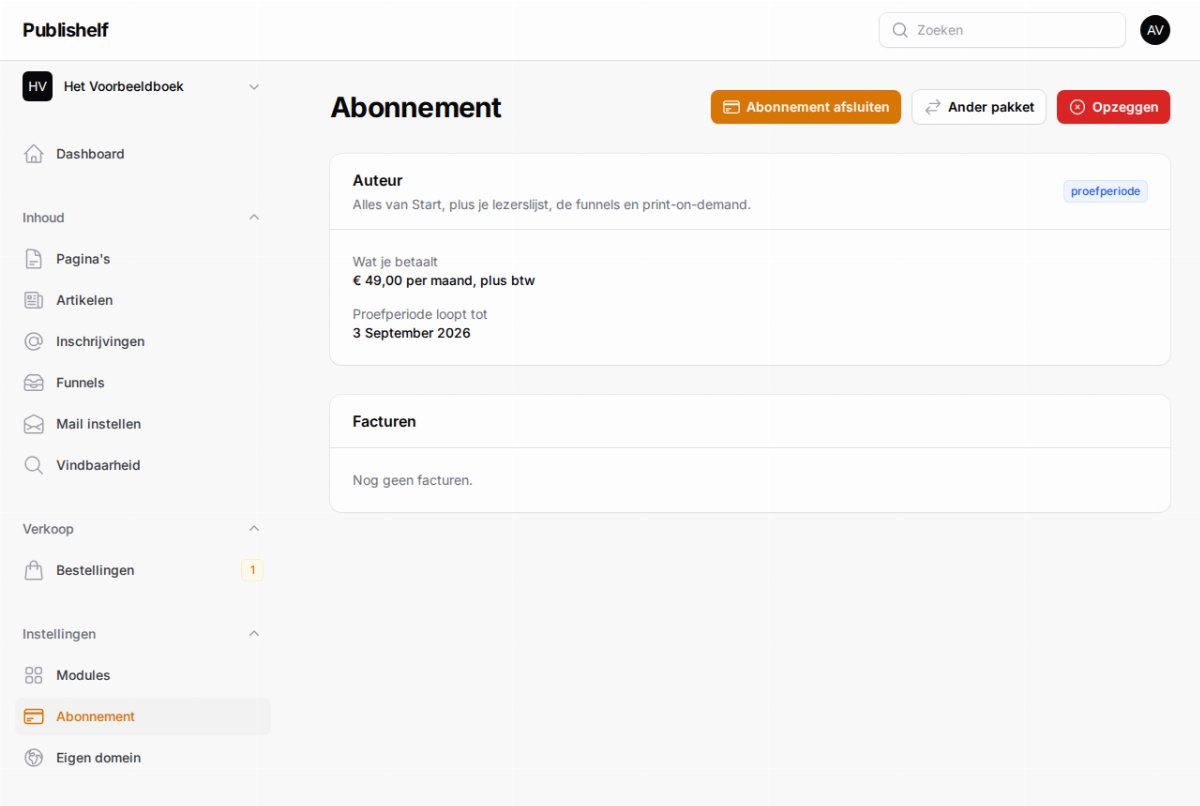This screenshot has width=1200, height=806.
Task: Open Dashboard via the house icon
Action: click(34, 154)
